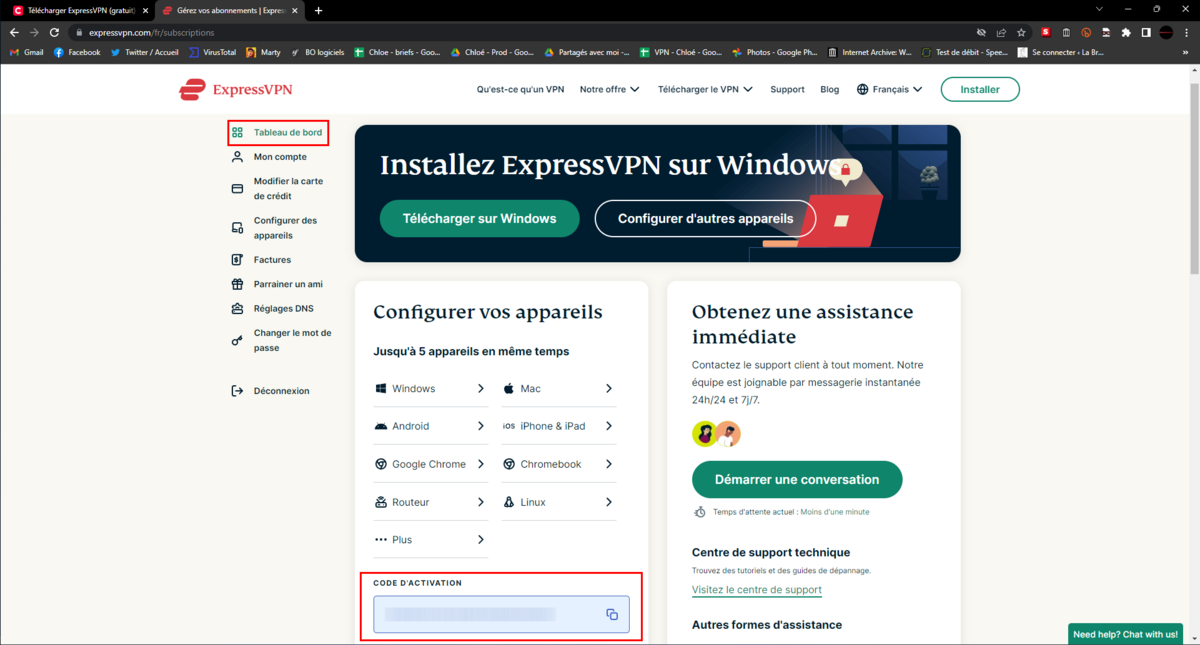Open iPhone & iPad setup row
Viewport: 1200px width, 645px height.
tap(558, 426)
